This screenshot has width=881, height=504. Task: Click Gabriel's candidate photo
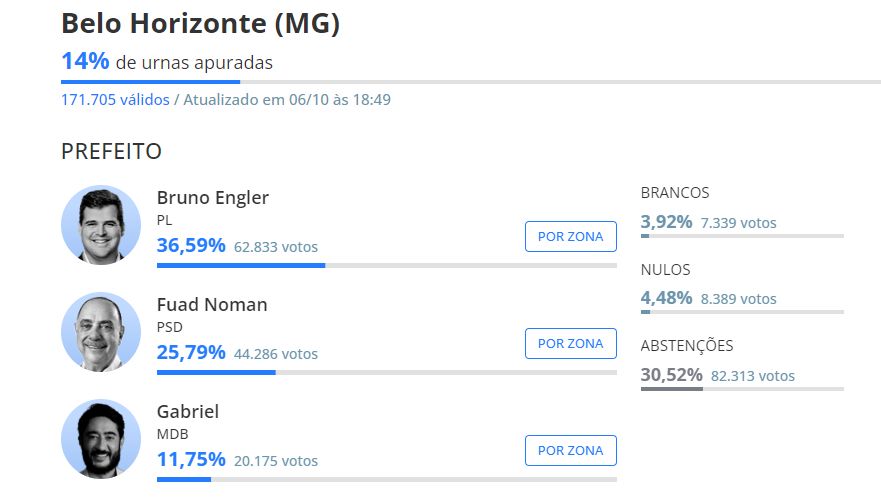(101, 439)
